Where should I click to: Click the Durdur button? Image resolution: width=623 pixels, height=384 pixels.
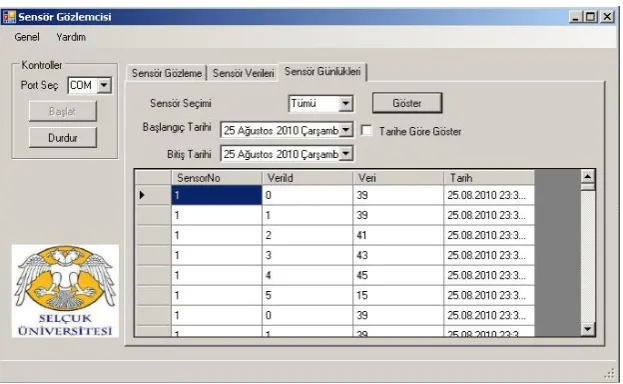pos(62,138)
